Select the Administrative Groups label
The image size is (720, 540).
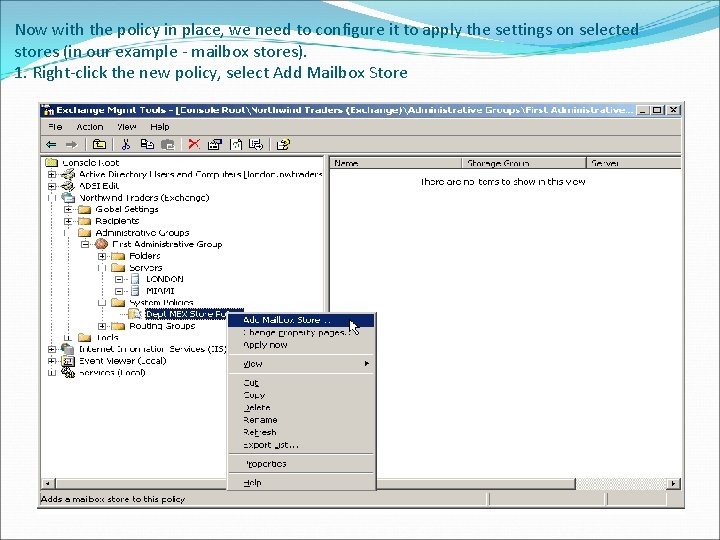click(142, 232)
